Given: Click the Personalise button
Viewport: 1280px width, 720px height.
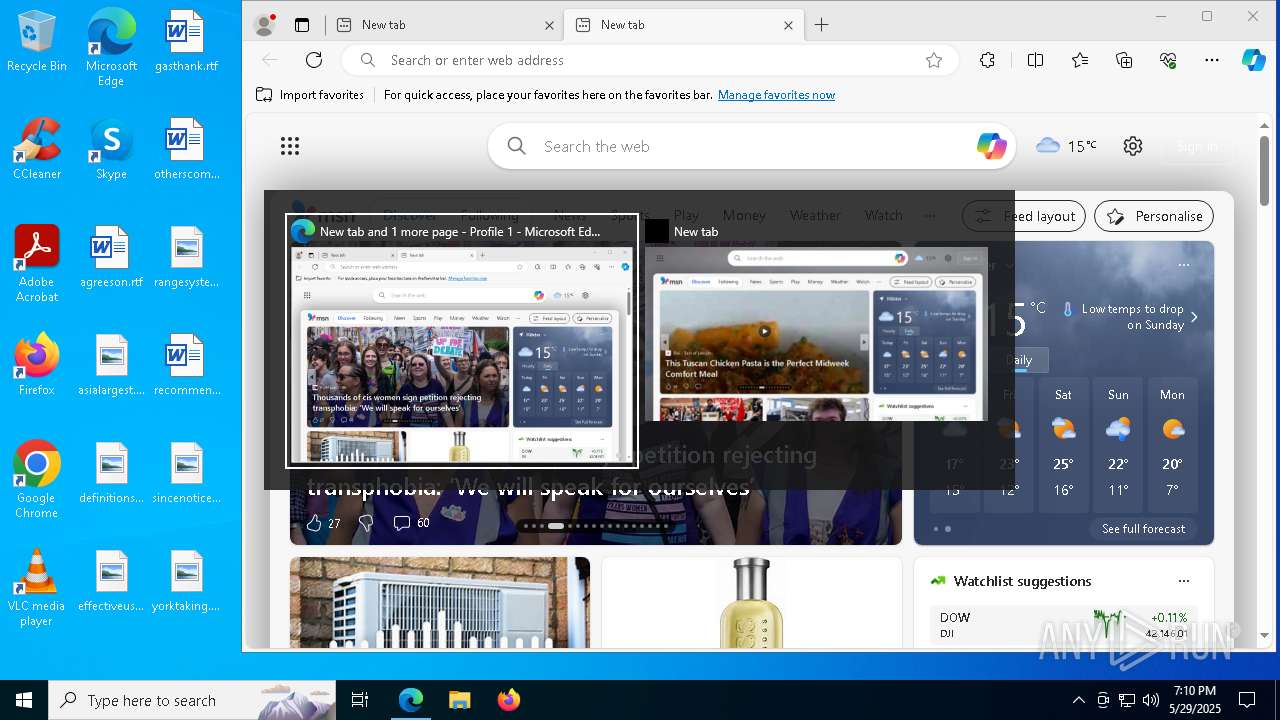Looking at the screenshot, I should click(x=1154, y=216).
